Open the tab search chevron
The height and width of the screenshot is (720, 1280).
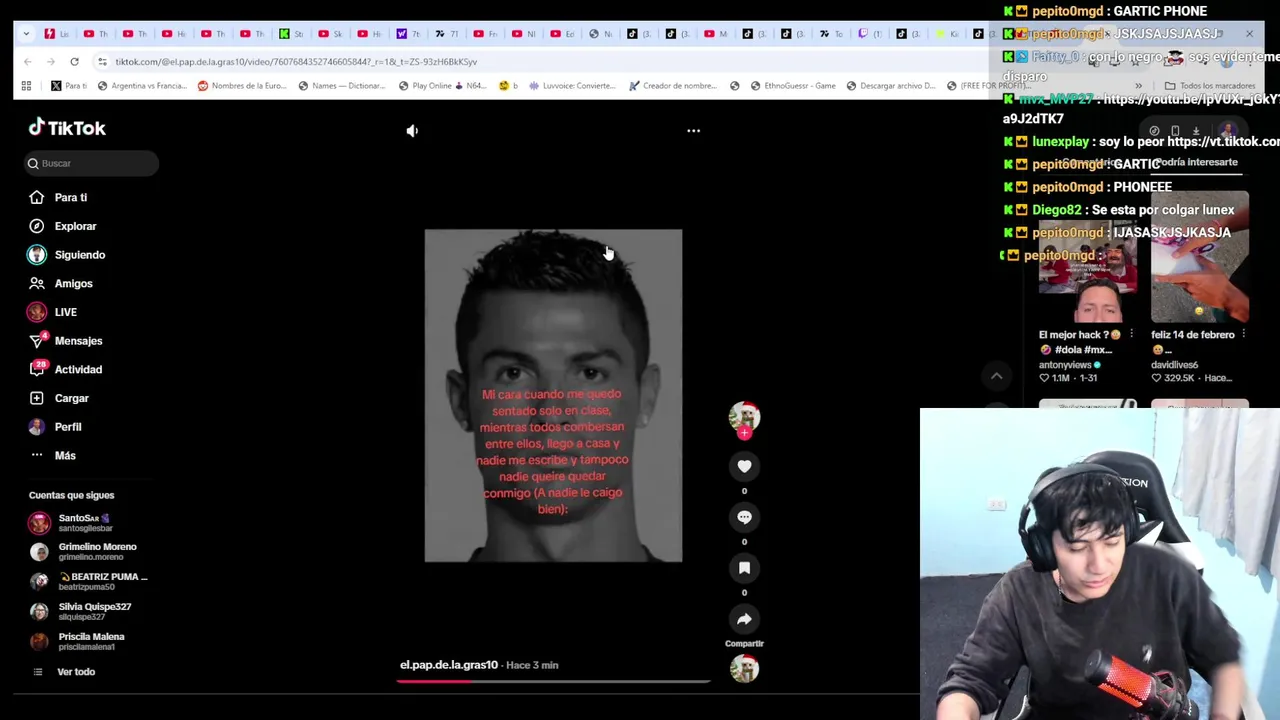click(24, 34)
